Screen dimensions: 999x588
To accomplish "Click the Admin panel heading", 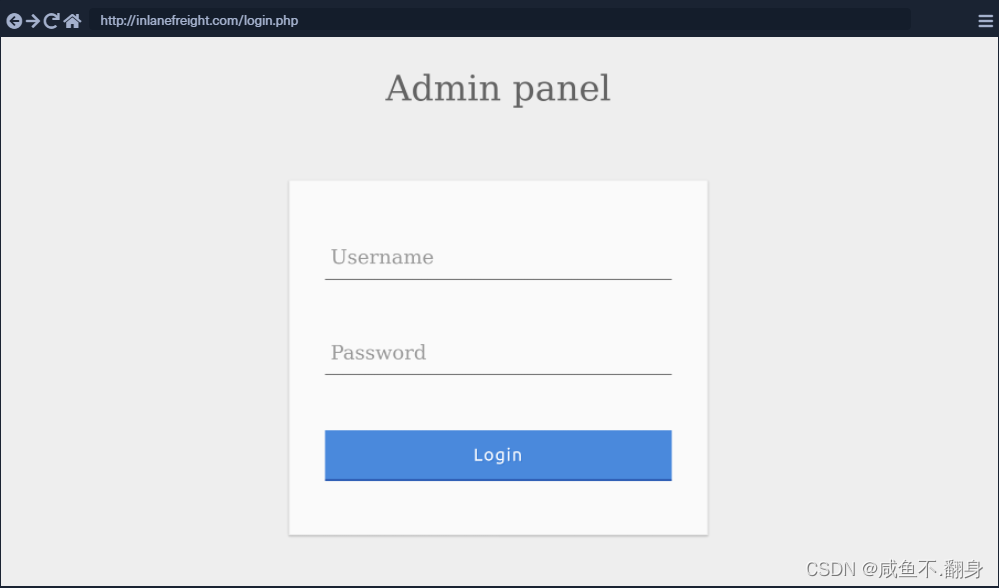I will [x=497, y=88].
